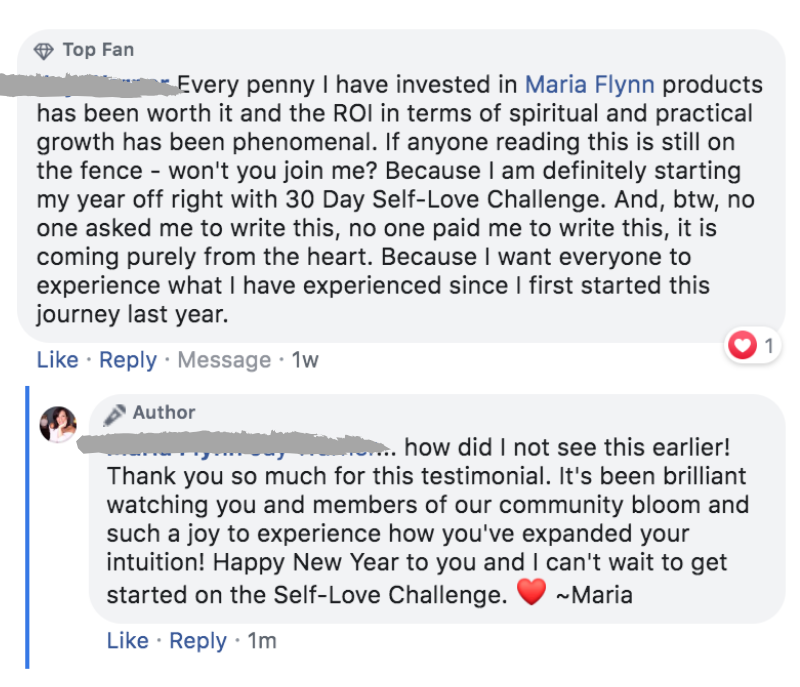Reply to the Top Fan testimonial comment
Screen dimensions: 800x687
(128, 360)
